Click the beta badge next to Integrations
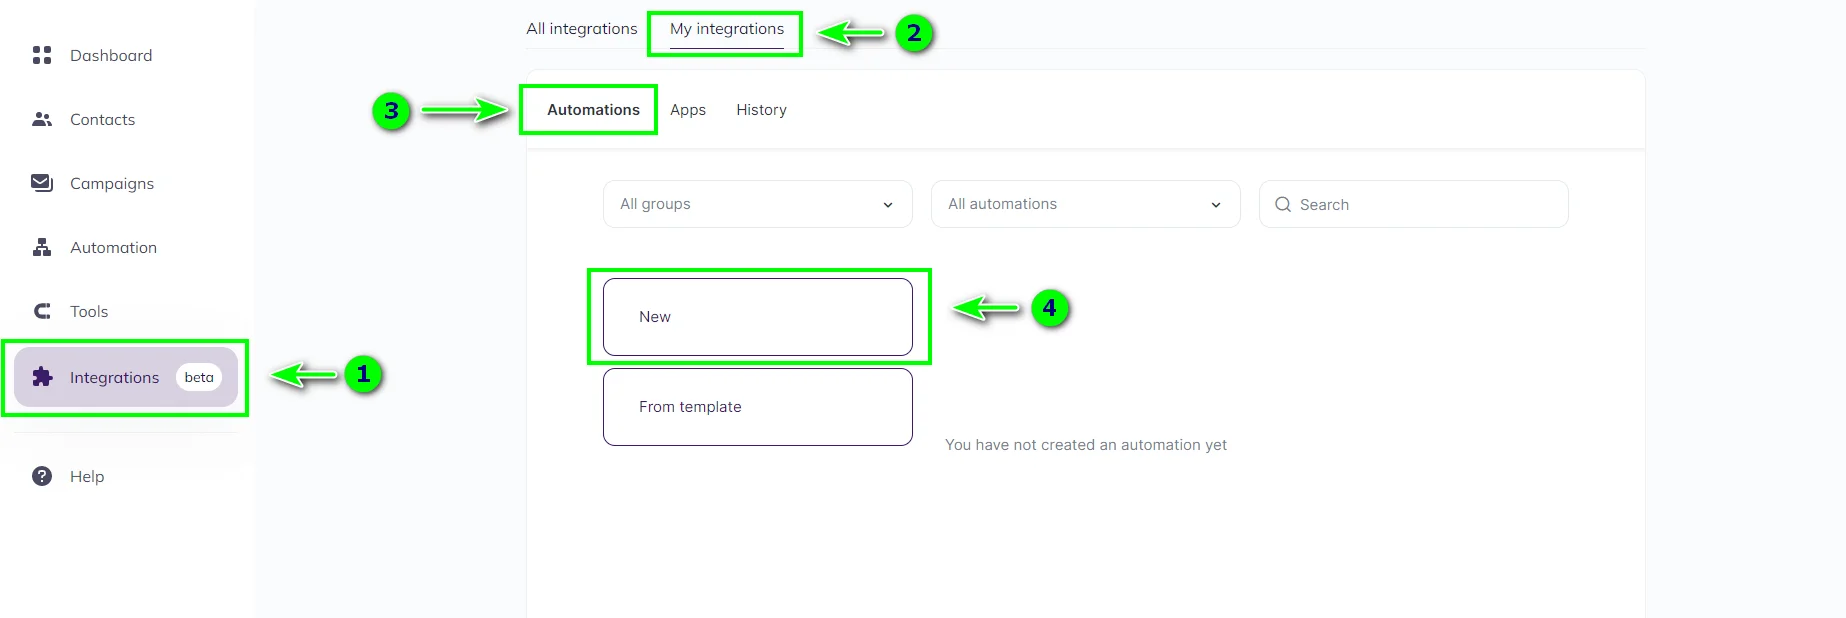The height and width of the screenshot is (618, 1846). [x=199, y=377]
